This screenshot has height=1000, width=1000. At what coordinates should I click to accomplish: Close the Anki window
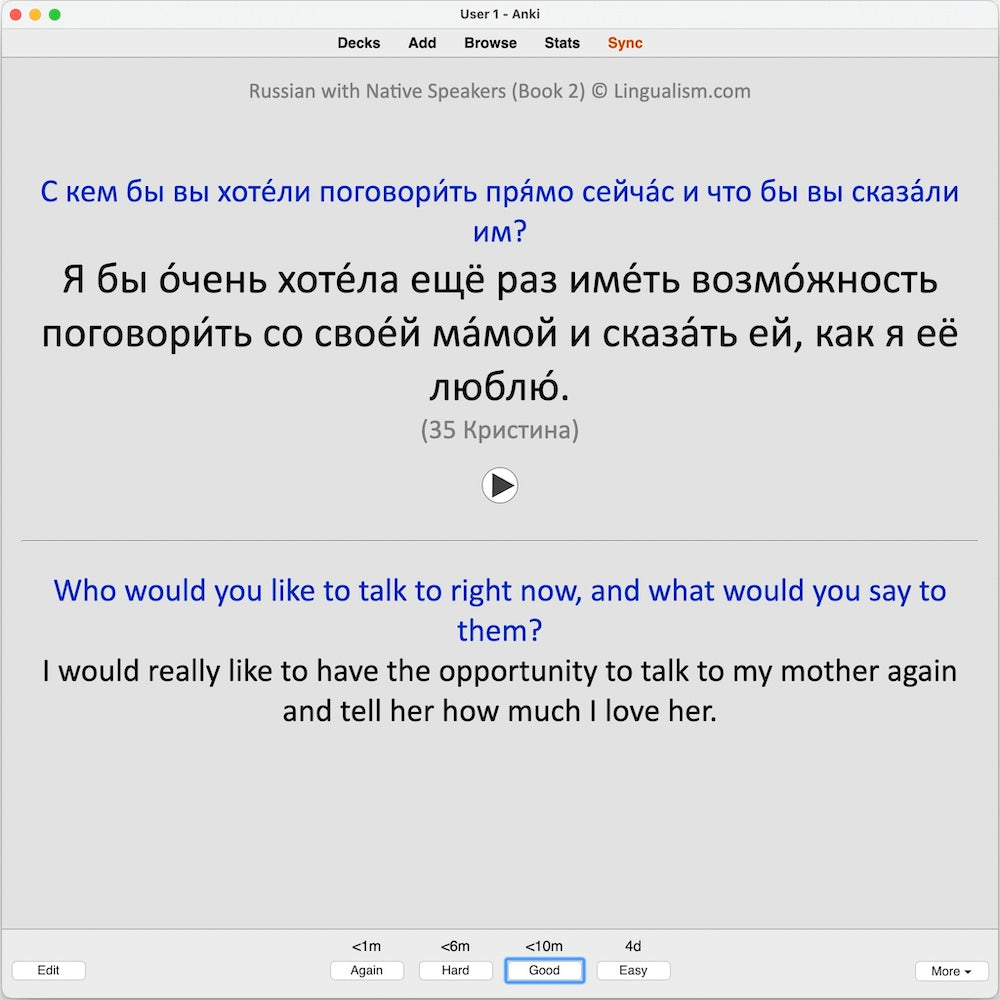click(x=15, y=15)
